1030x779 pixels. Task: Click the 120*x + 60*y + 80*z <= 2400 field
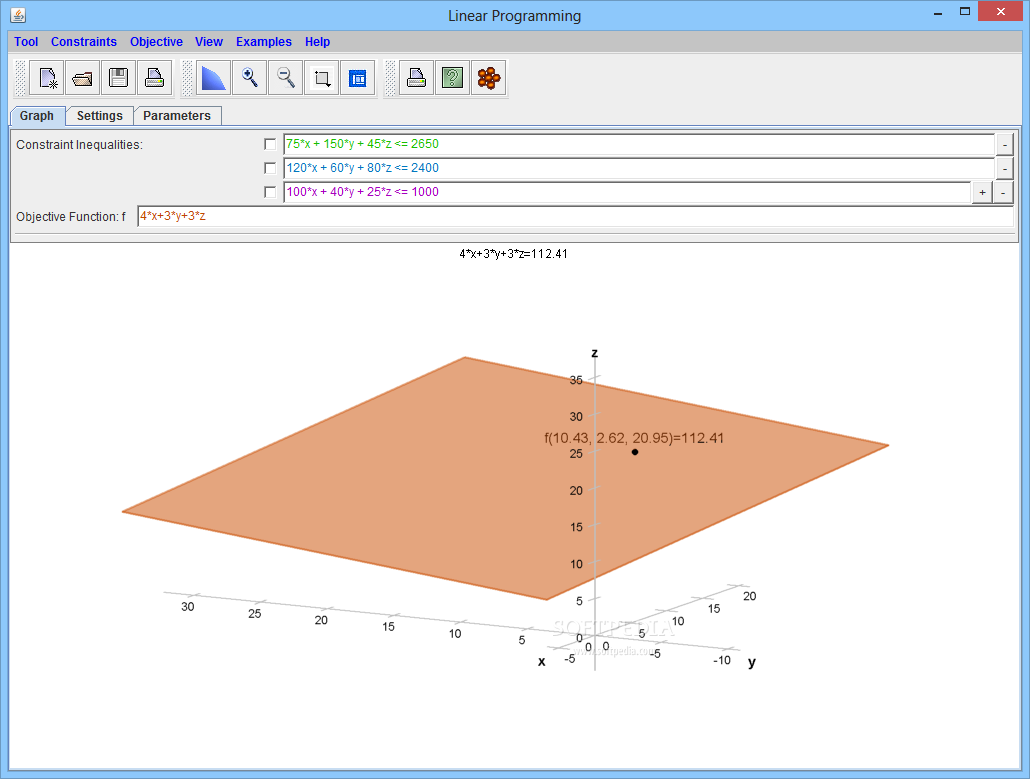(x=639, y=168)
